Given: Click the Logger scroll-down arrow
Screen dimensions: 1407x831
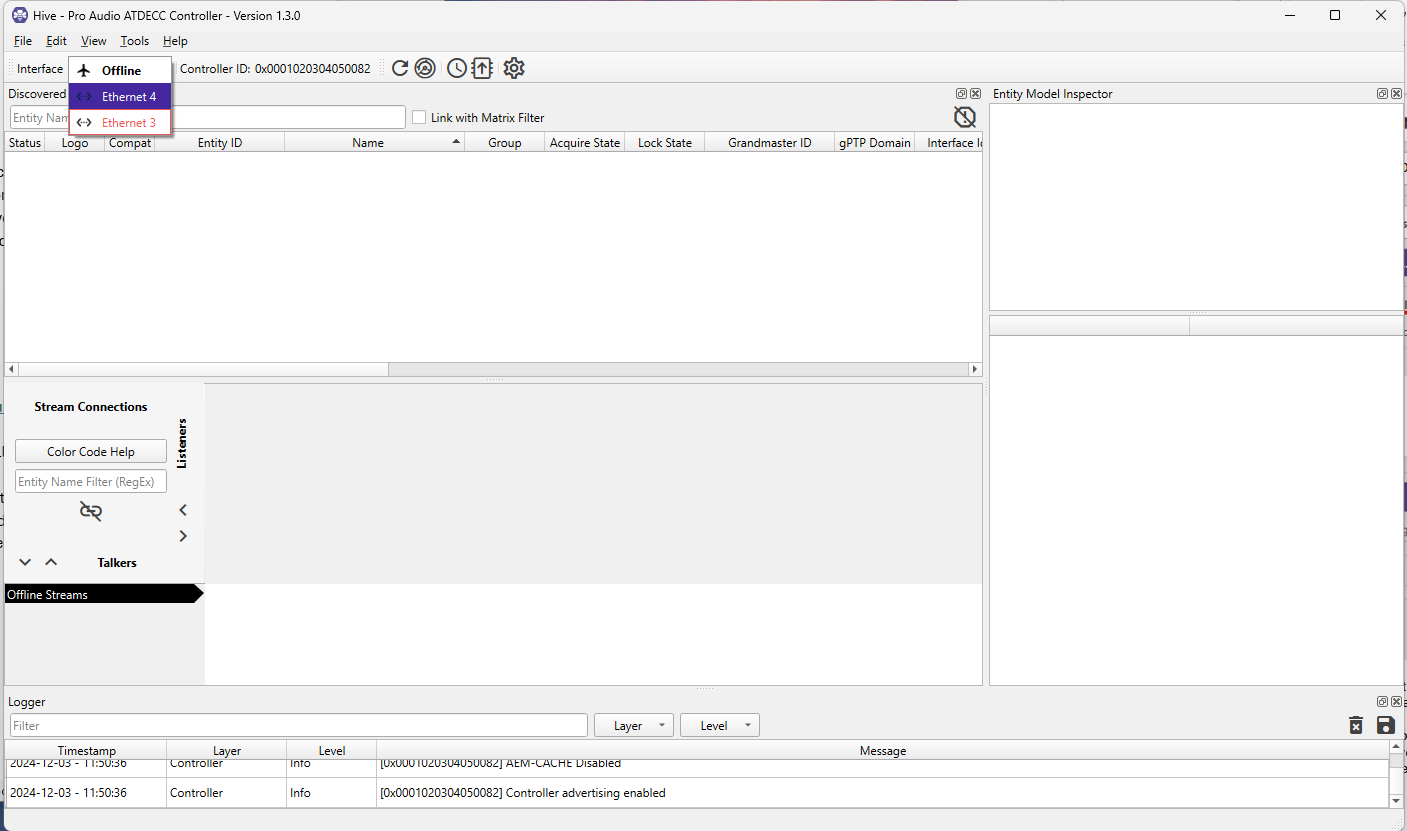Looking at the screenshot, I should (x=1396, y=801).
